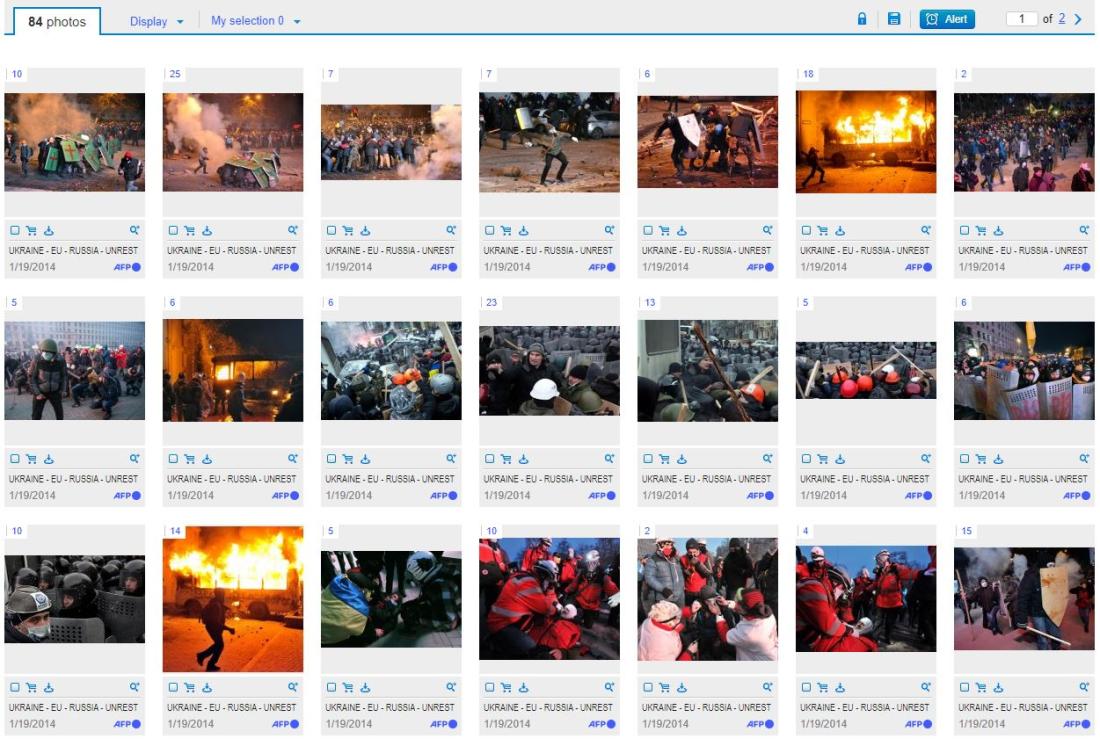Open the lock icon in the top bar

click(x=861, y=19)
